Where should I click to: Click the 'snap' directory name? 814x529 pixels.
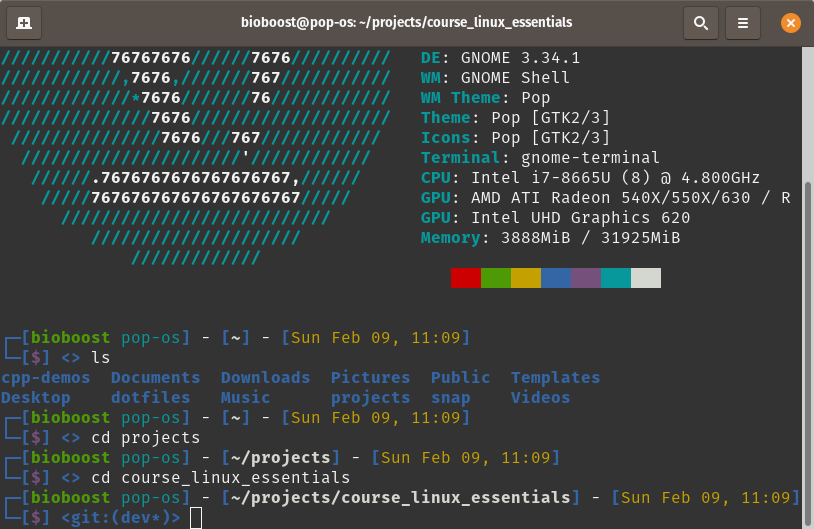tap(451, 399)
